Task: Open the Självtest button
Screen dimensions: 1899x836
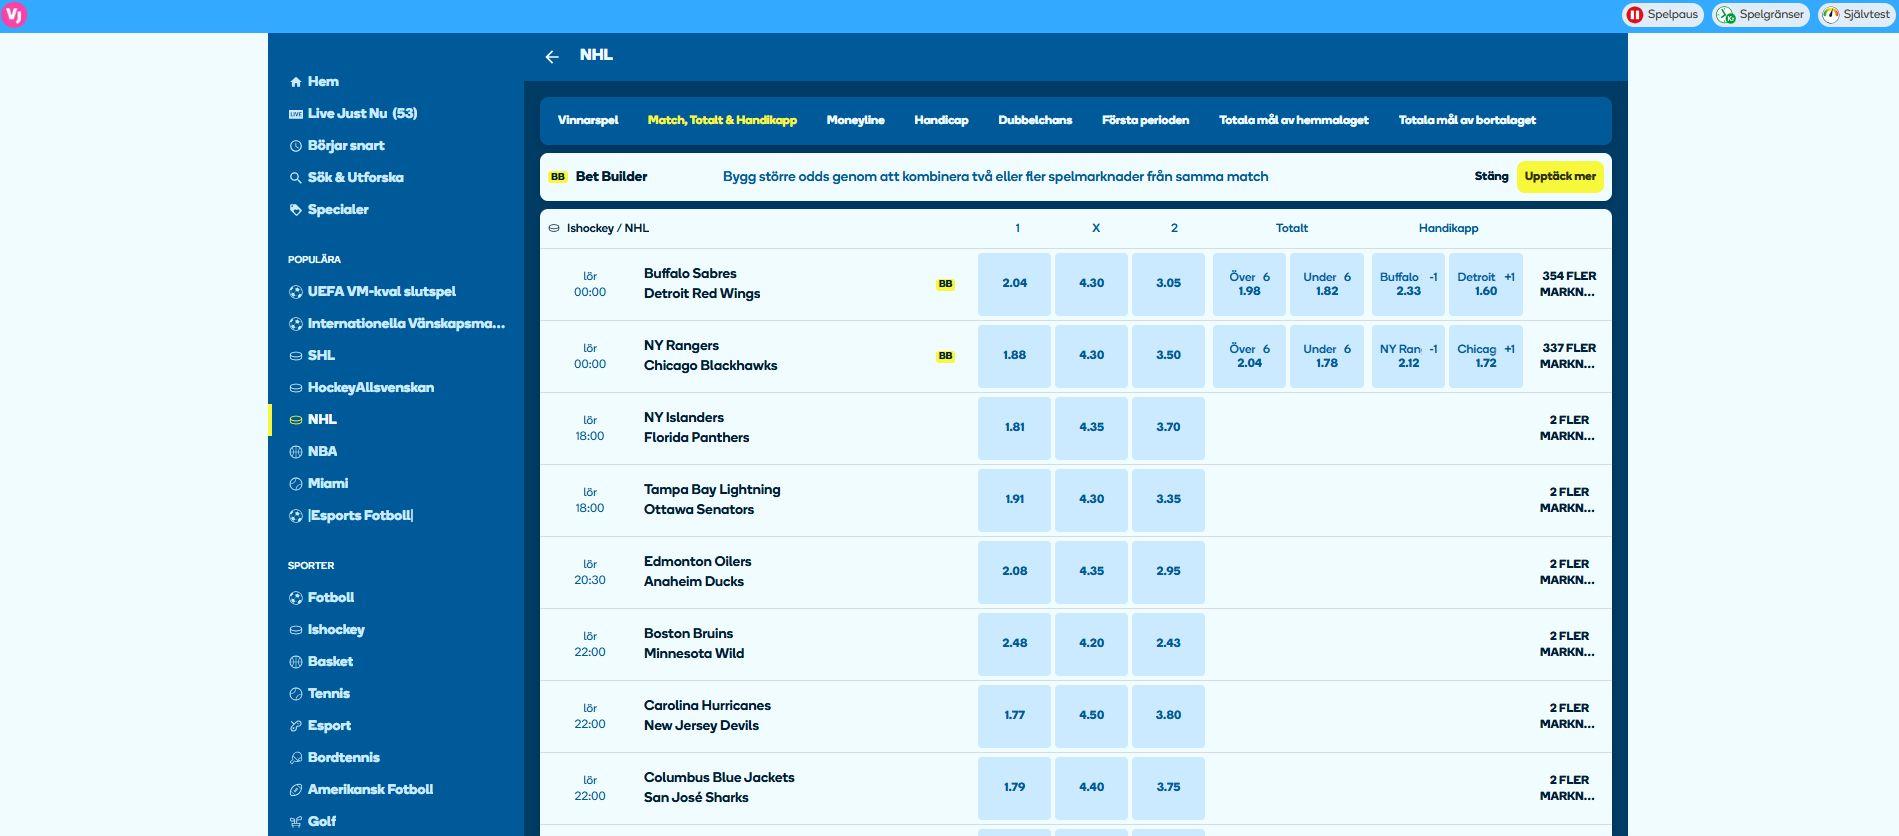Action: [x=1857, y=15]
